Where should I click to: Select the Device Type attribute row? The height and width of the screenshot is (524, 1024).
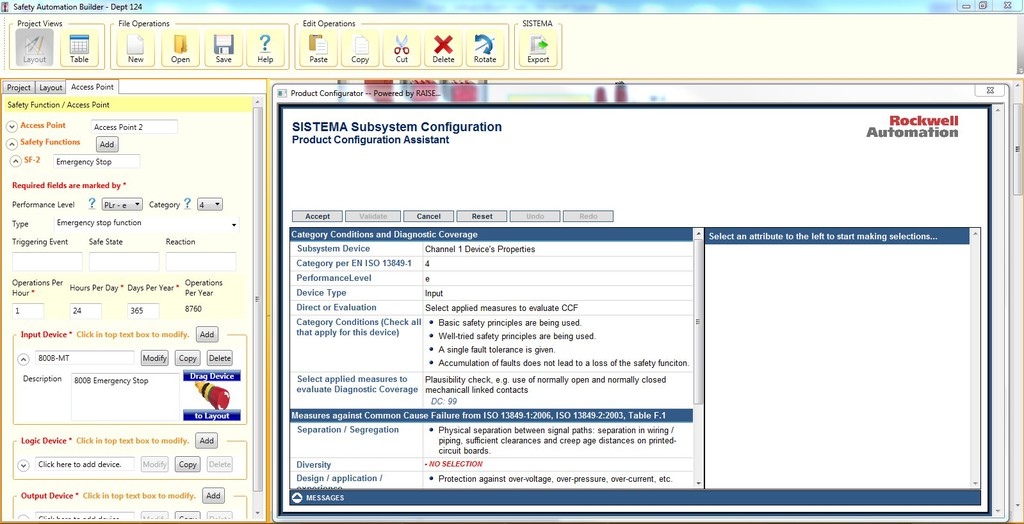coord(491,293)
